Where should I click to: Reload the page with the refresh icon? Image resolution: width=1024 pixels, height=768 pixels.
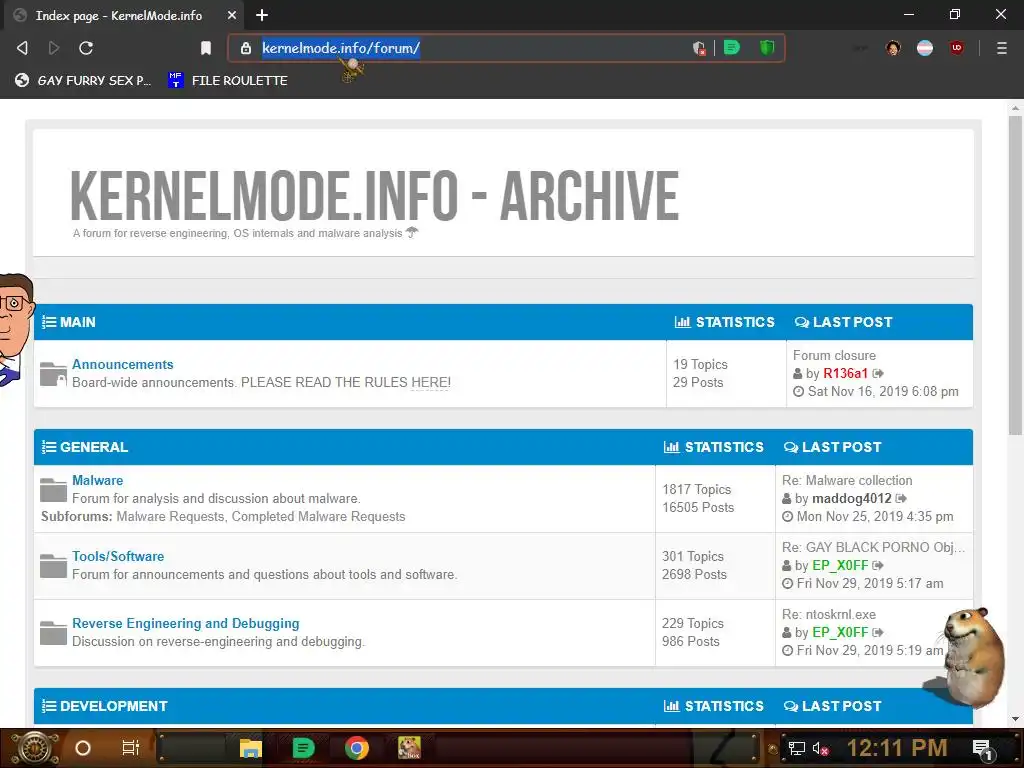86,48
